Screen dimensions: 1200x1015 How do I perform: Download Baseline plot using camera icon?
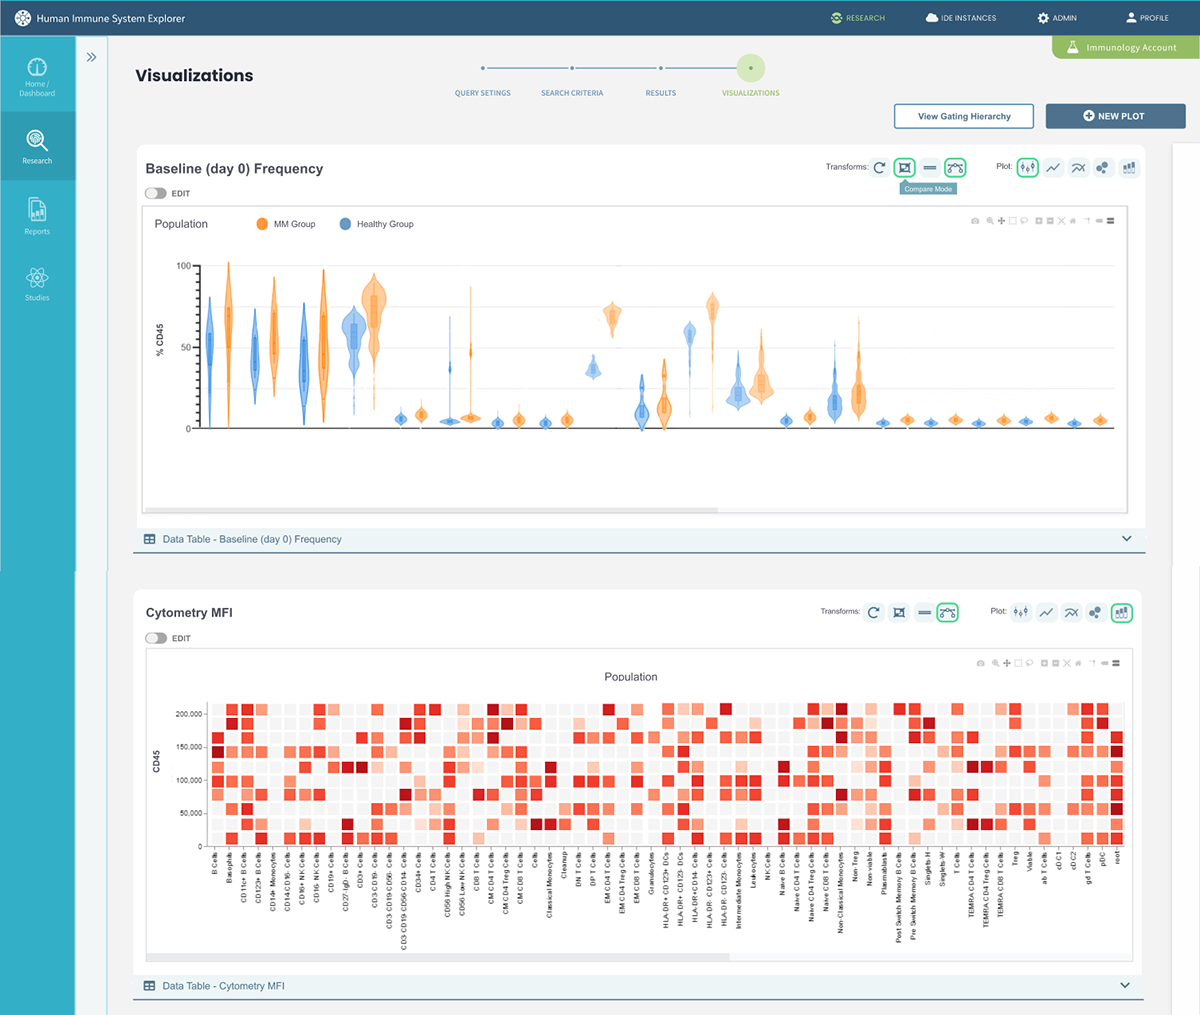pyautogui.click(x=975, y=221)
